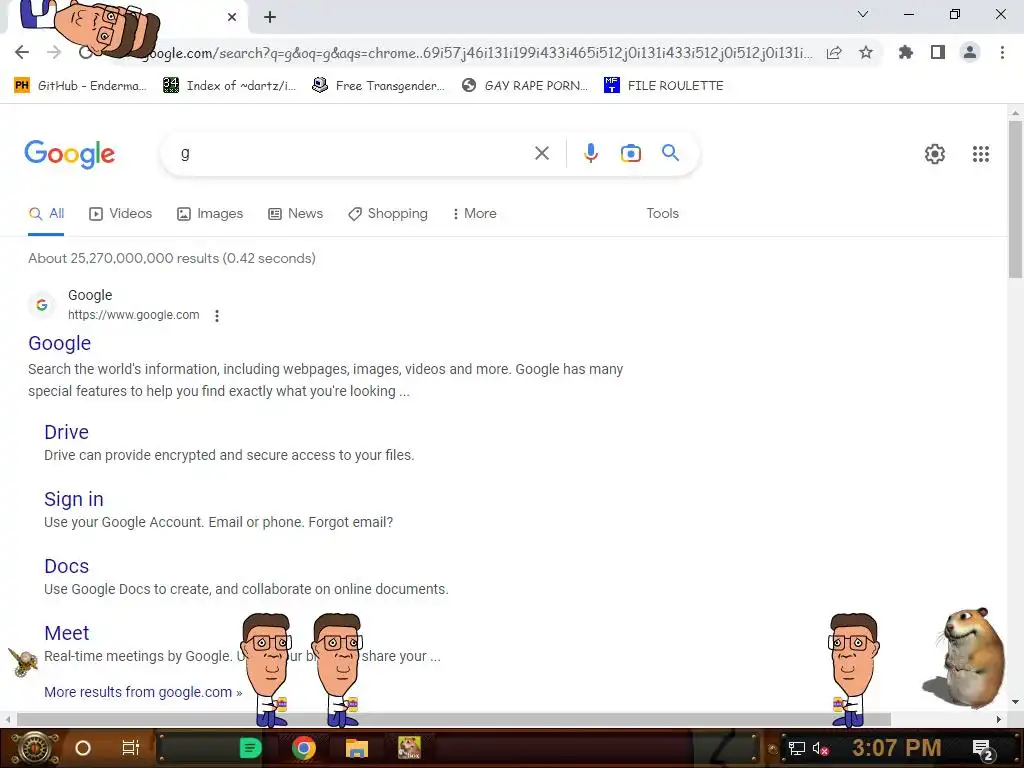Click the results count text

pos(172,258)
